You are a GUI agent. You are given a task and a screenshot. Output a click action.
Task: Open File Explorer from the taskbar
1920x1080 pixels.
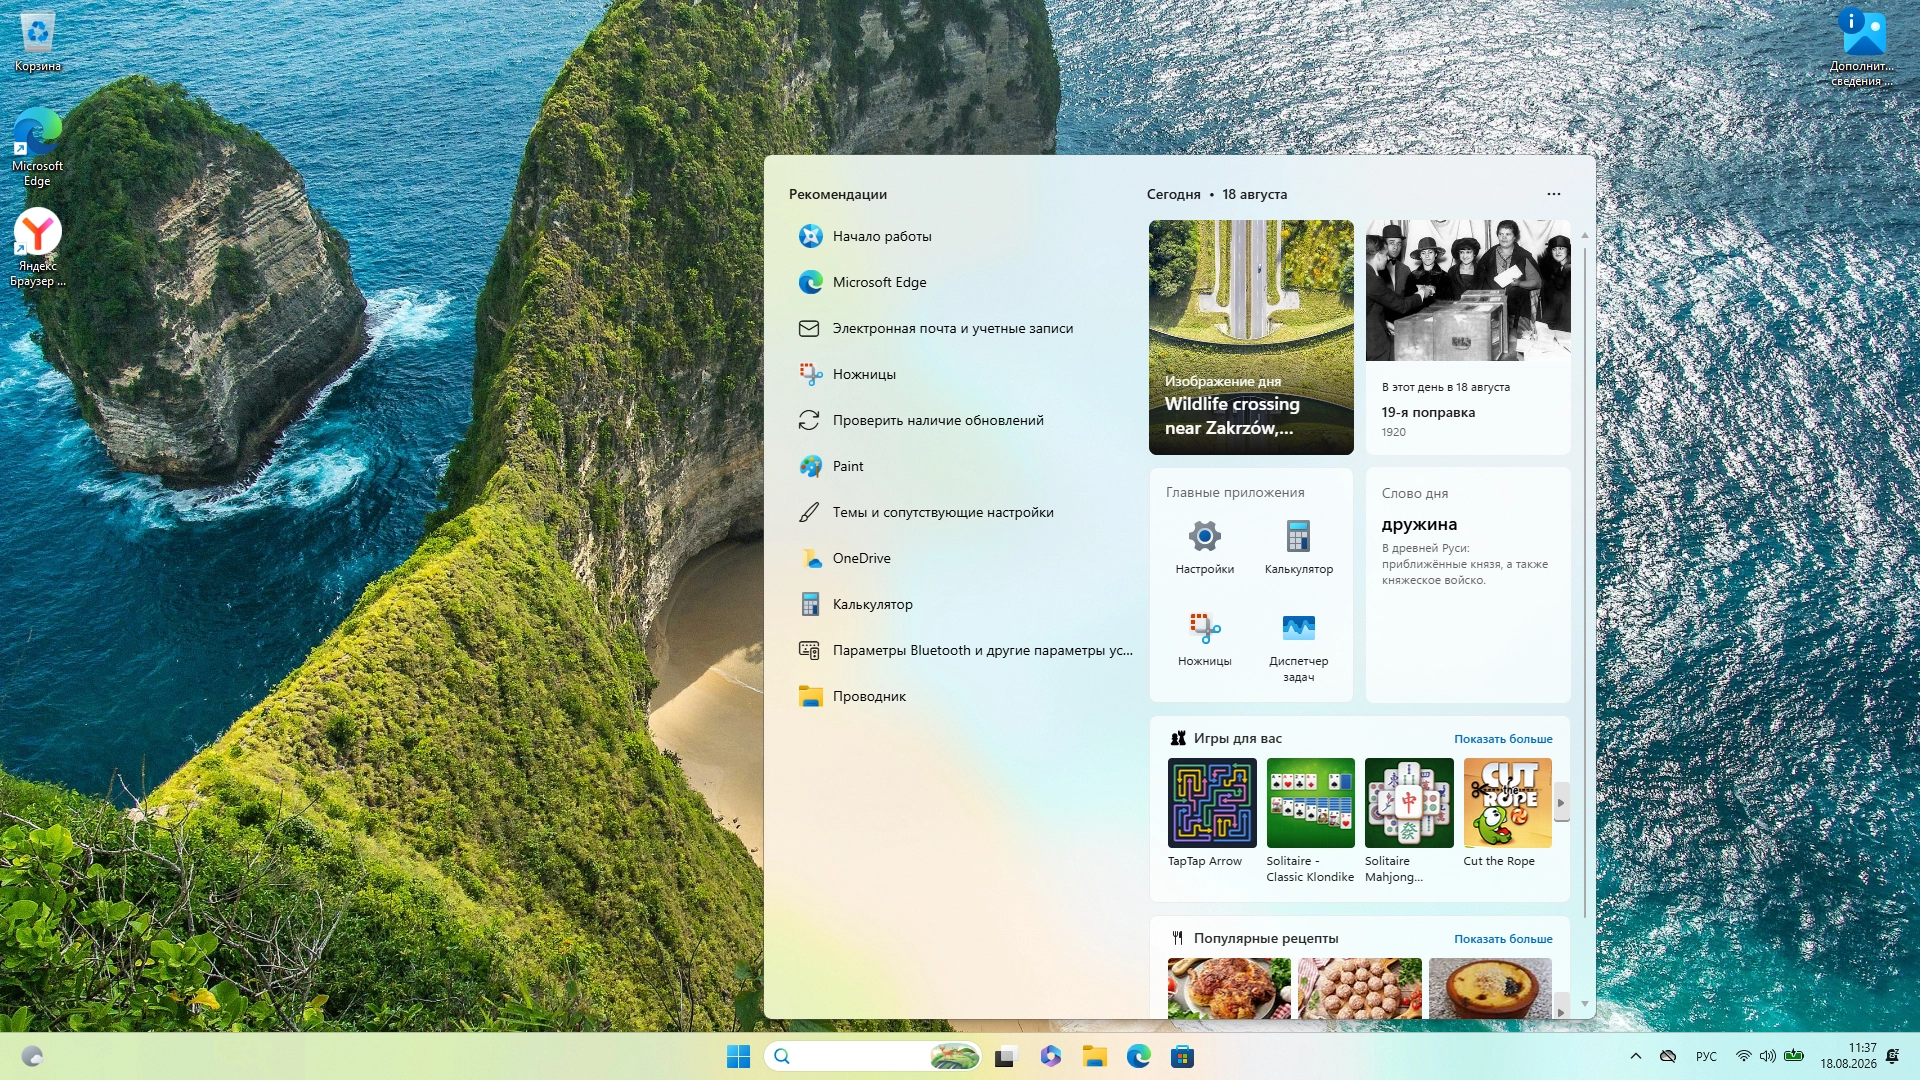coord(1094,1057)
